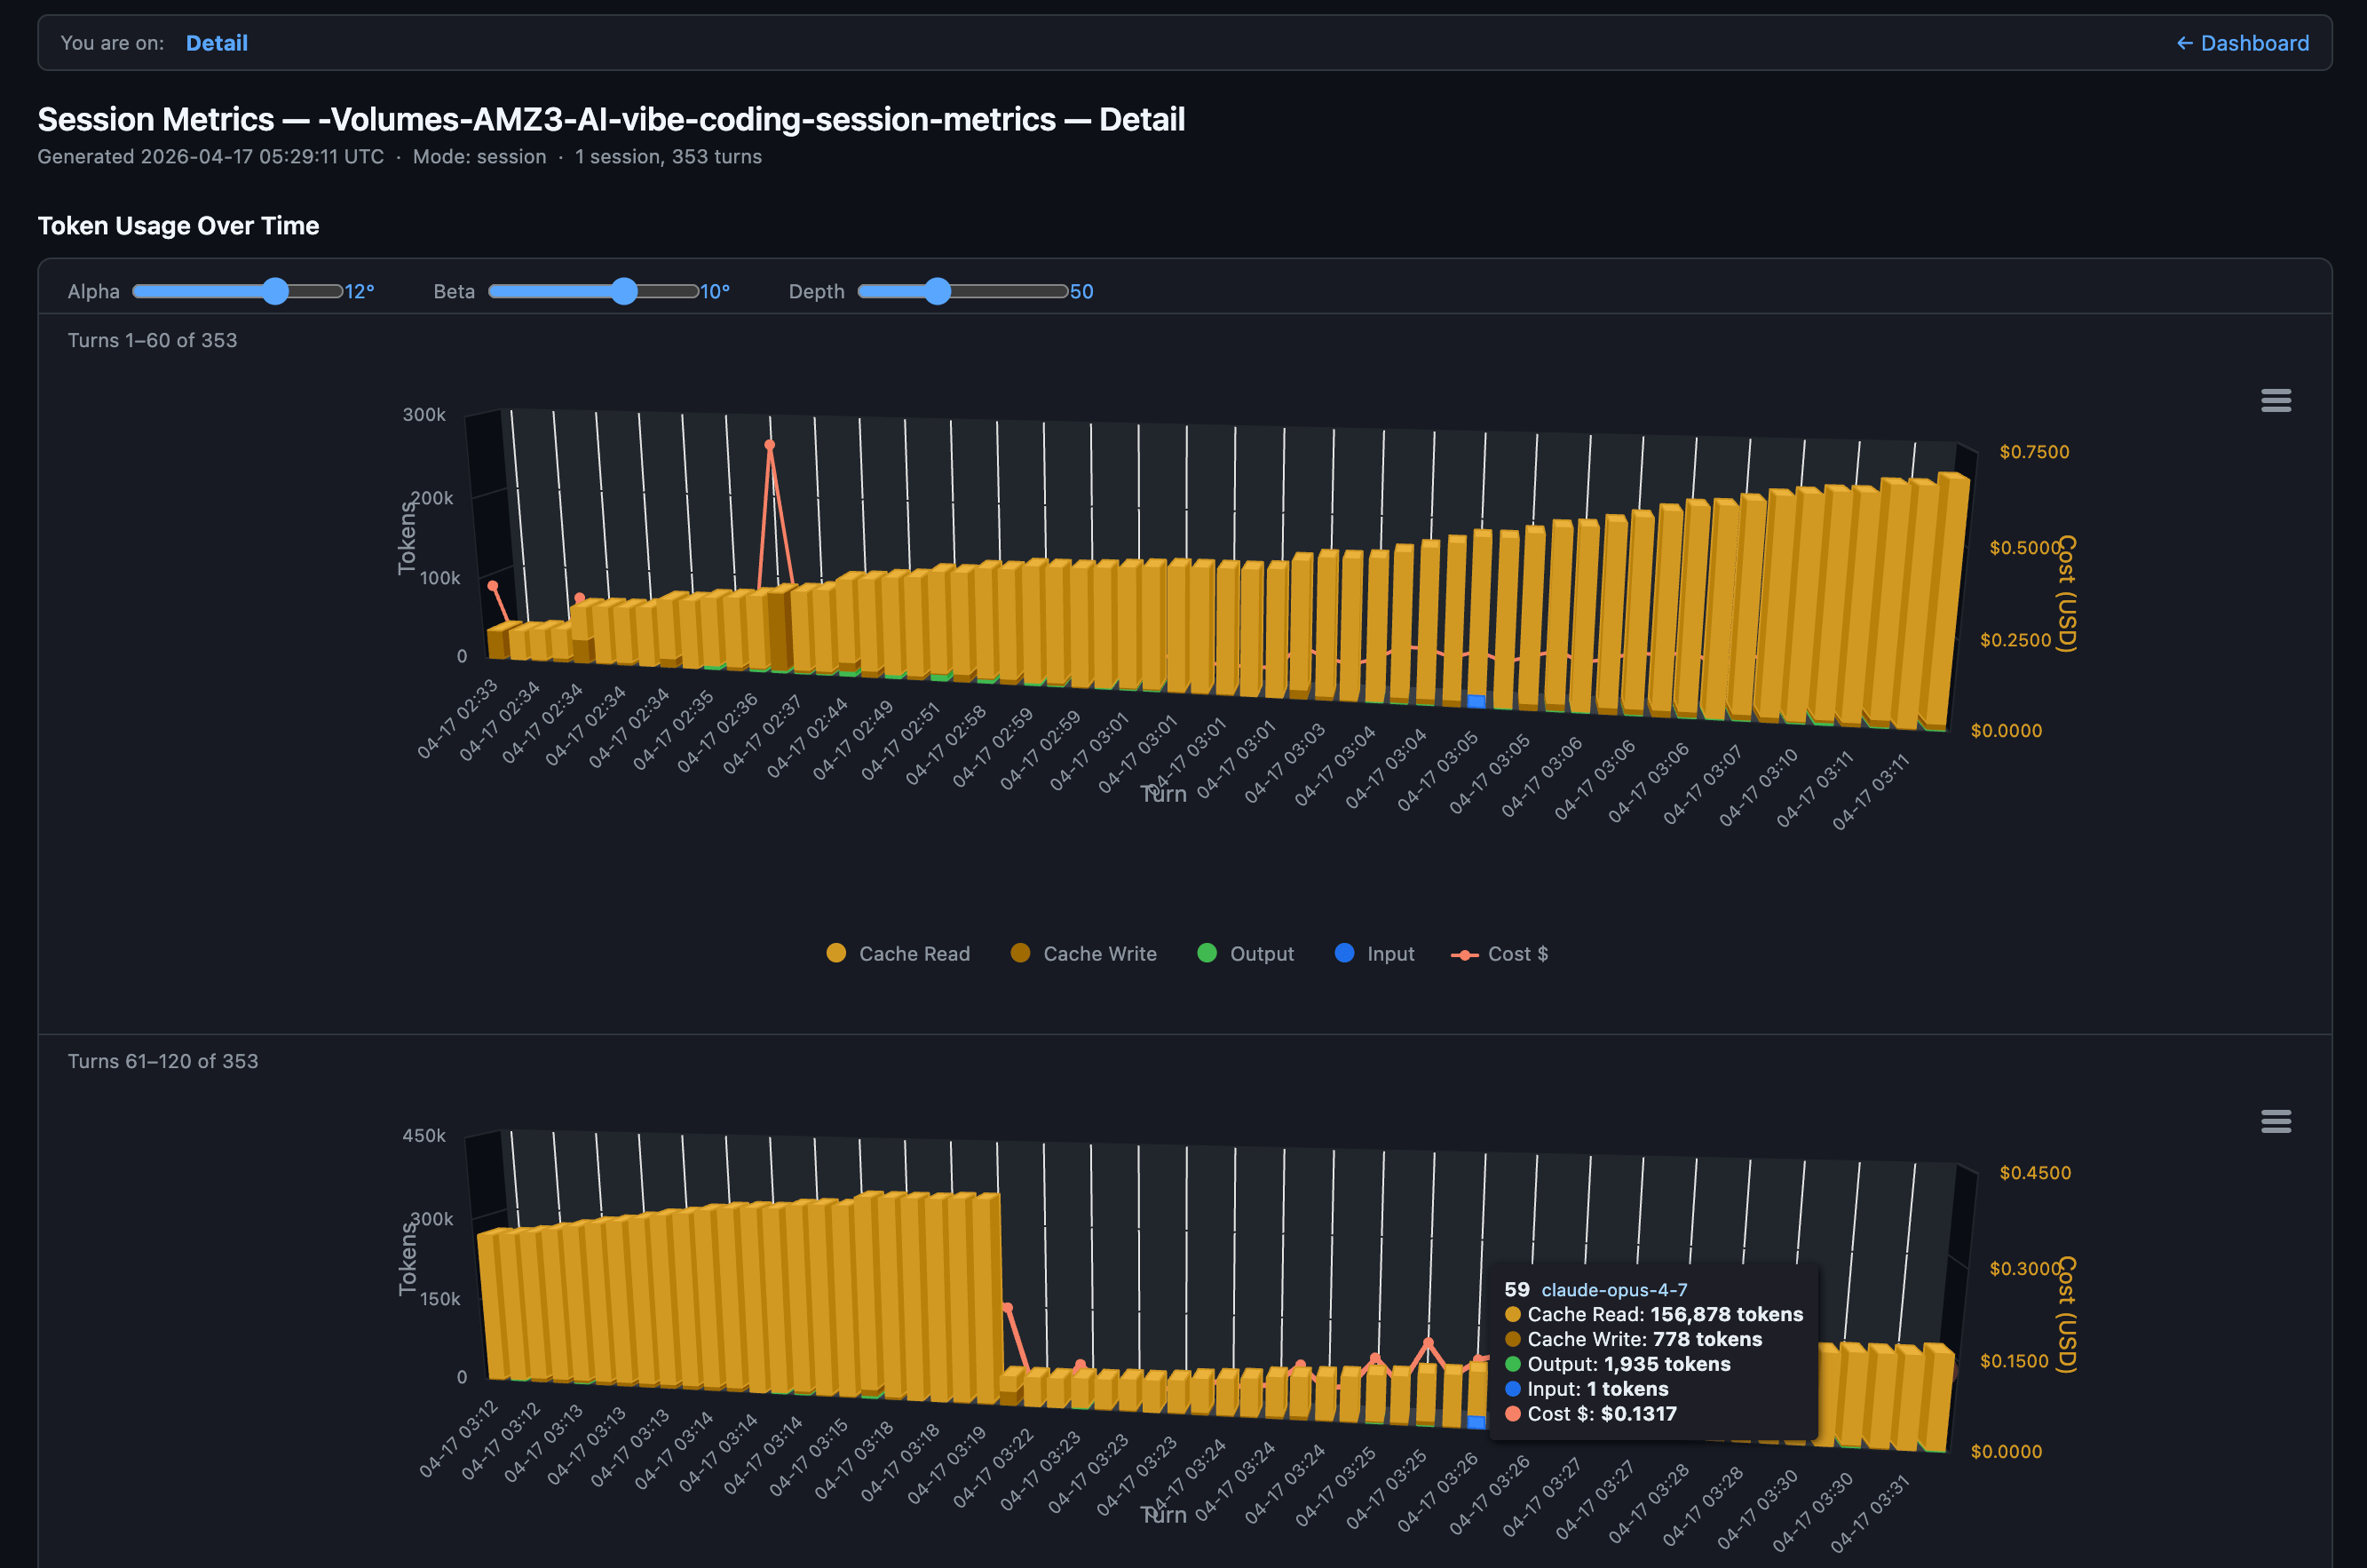Click the Beta angle slider handle

click(624, 291)
